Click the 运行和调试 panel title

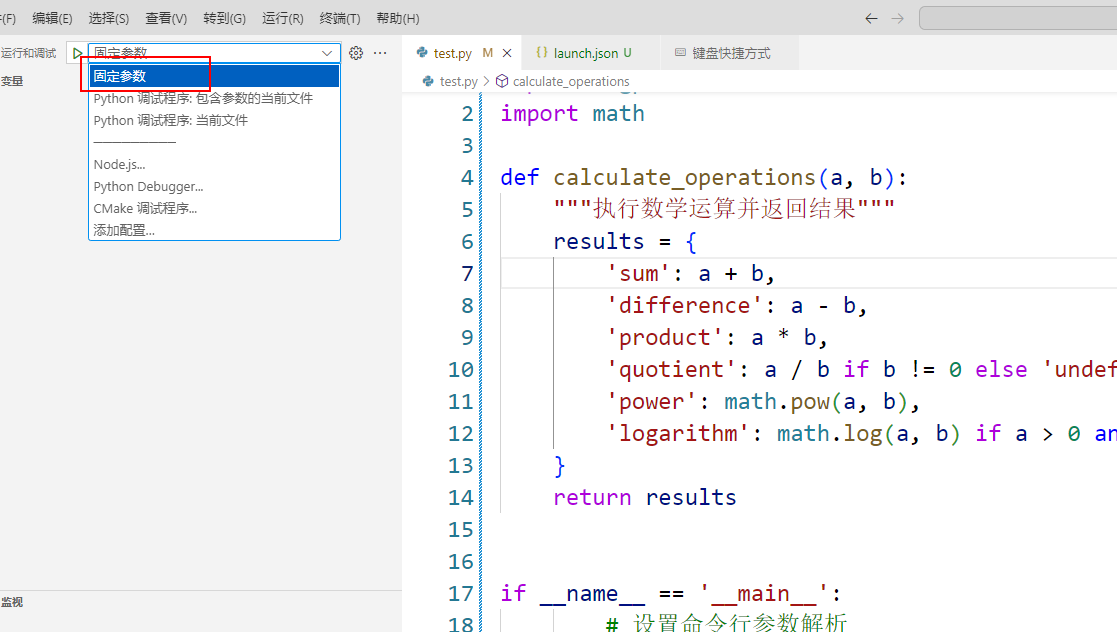coord(28,53)
